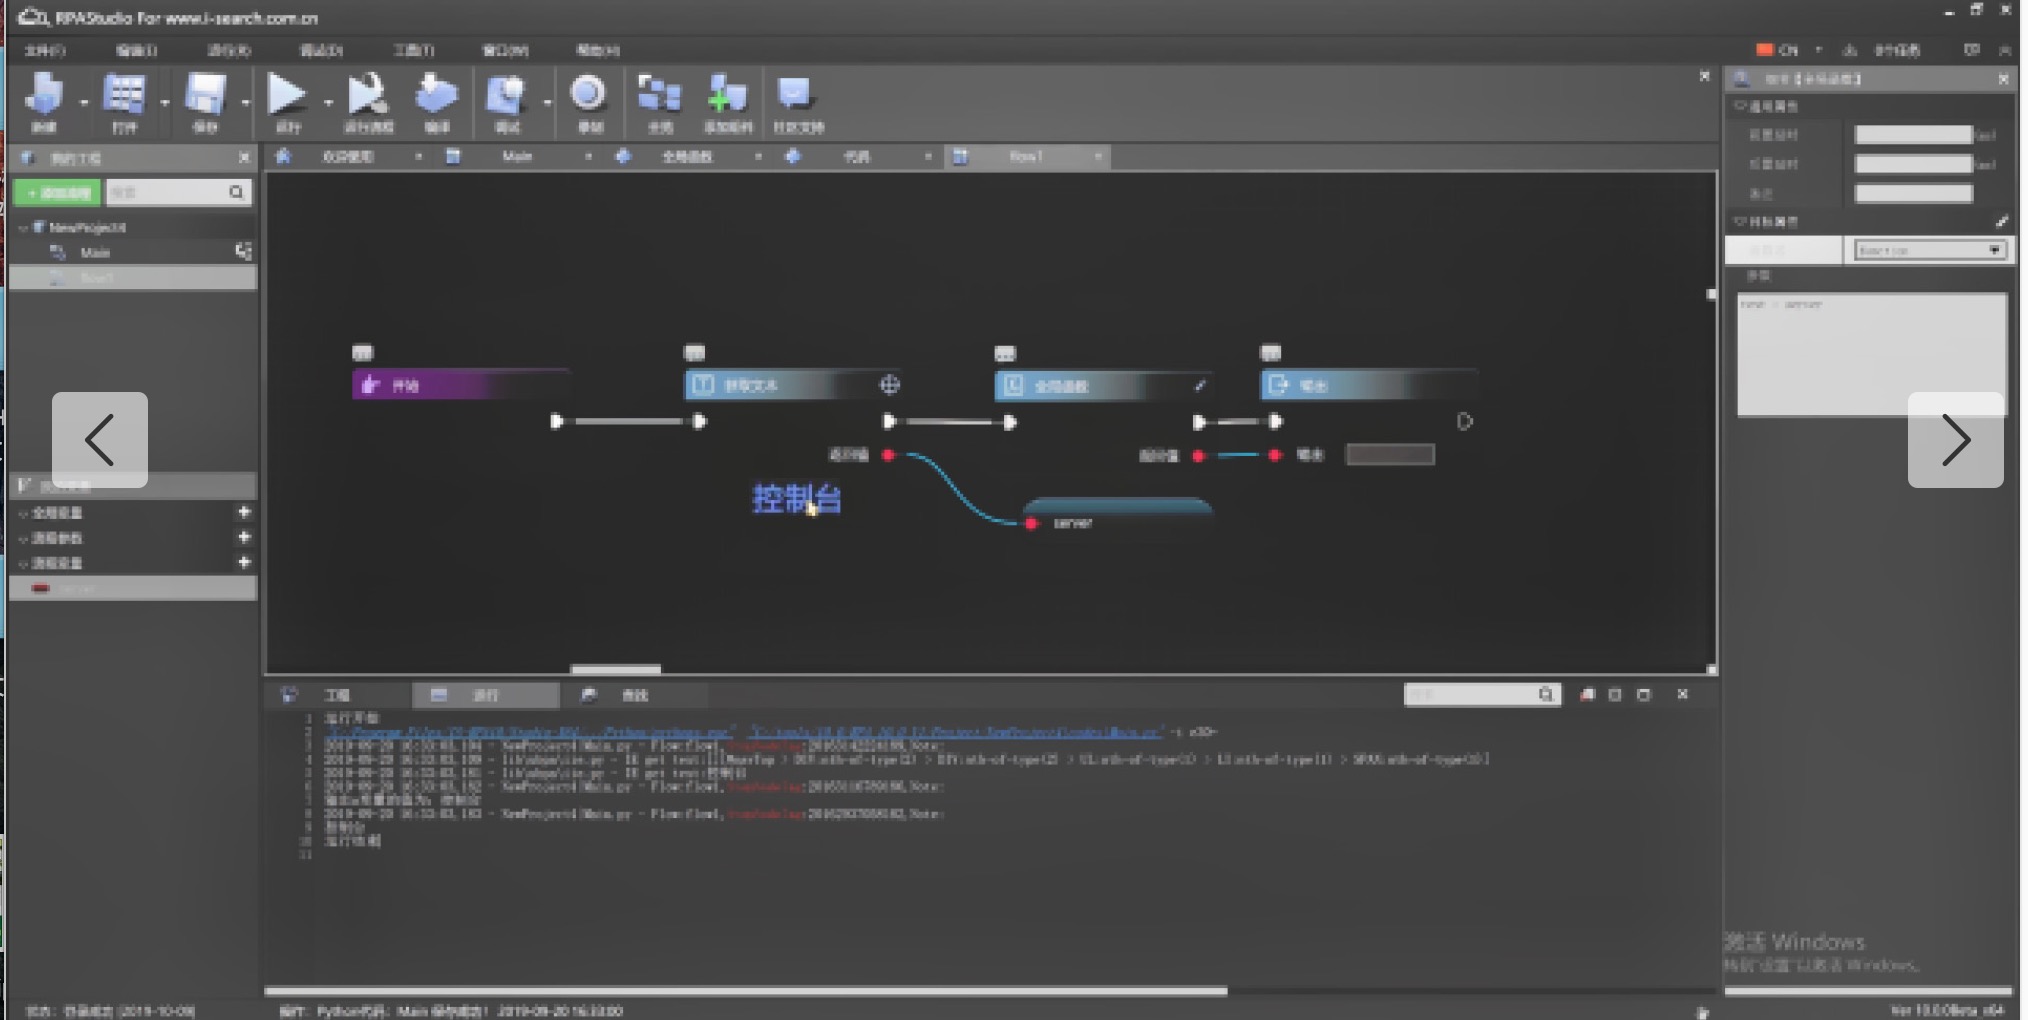The image size is (2028, 1020).
Task: Show next image with right arrow button
Action: click(x=1955, y=440)
